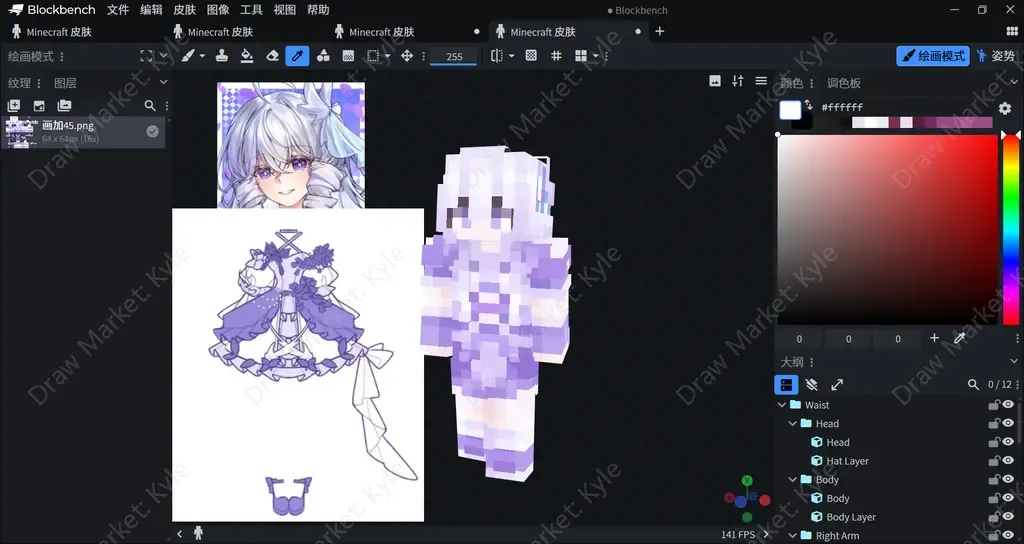The height and width of the screenshot is (544, 1024).
Task: Open the 皮肤 (Skin) menu
Action: click(184, 10)
